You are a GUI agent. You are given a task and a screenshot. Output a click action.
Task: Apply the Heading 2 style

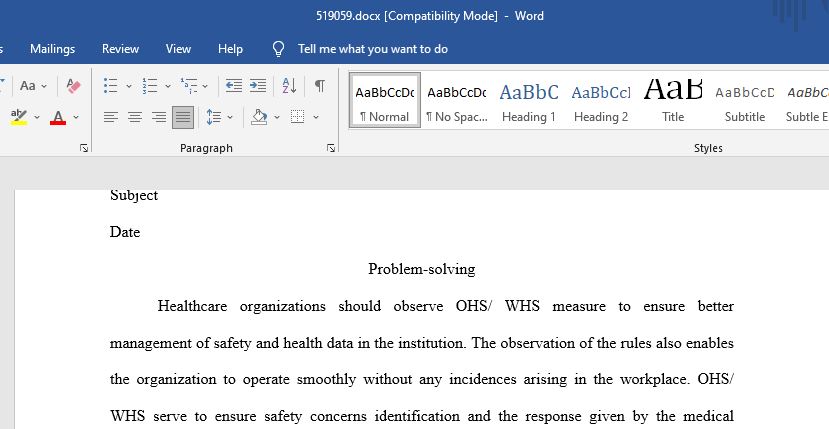point(601,101)
